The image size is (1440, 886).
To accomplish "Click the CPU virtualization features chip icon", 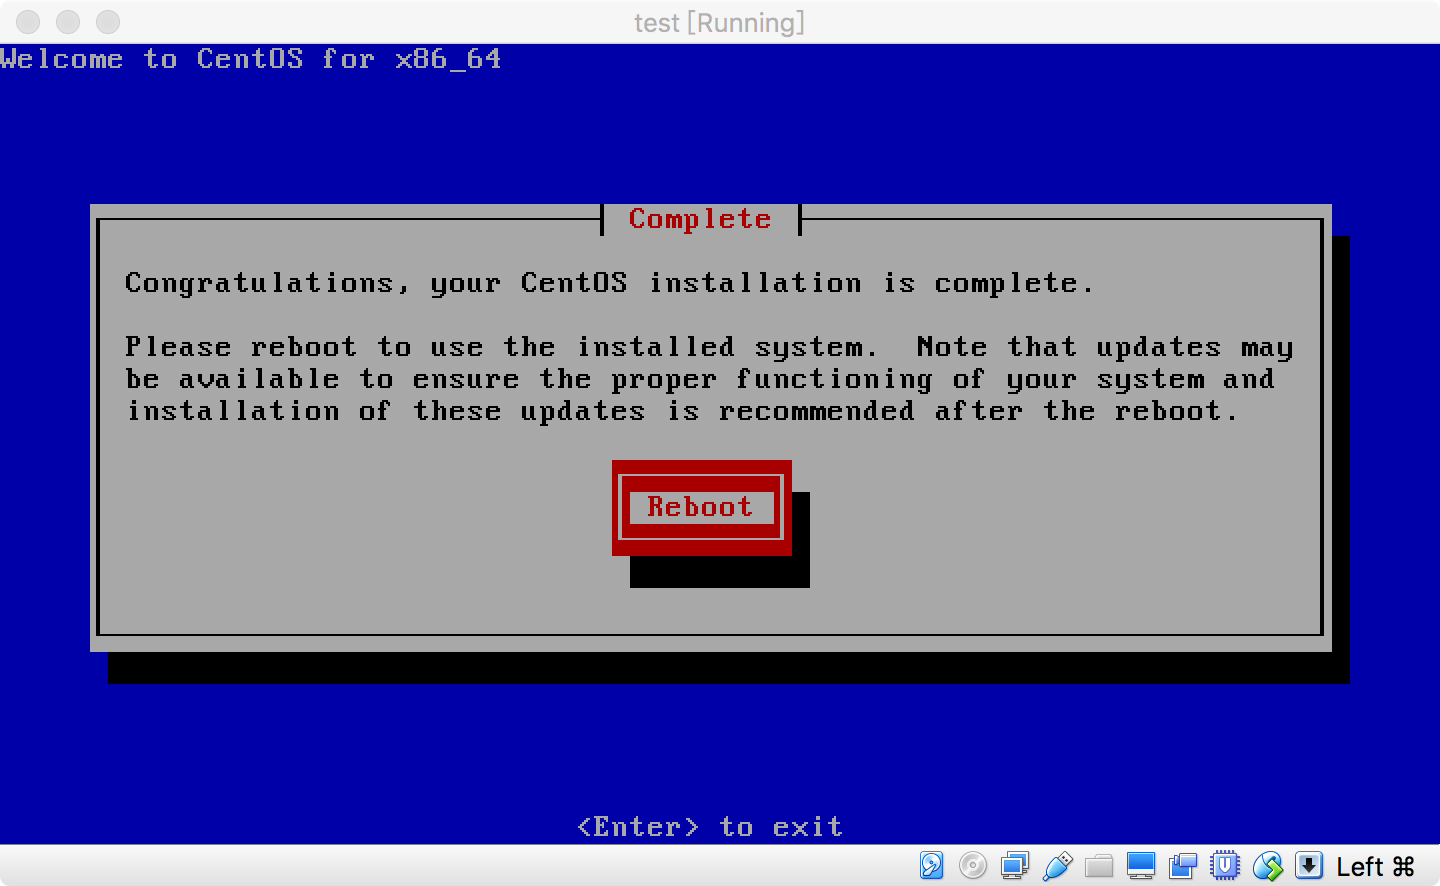I will (x=1225, y=865).
